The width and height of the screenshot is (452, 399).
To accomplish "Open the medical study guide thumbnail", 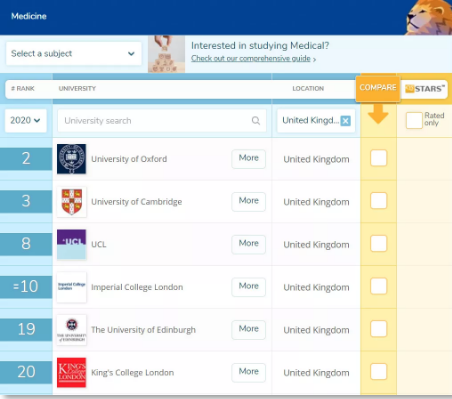I will tap(166, 54).
